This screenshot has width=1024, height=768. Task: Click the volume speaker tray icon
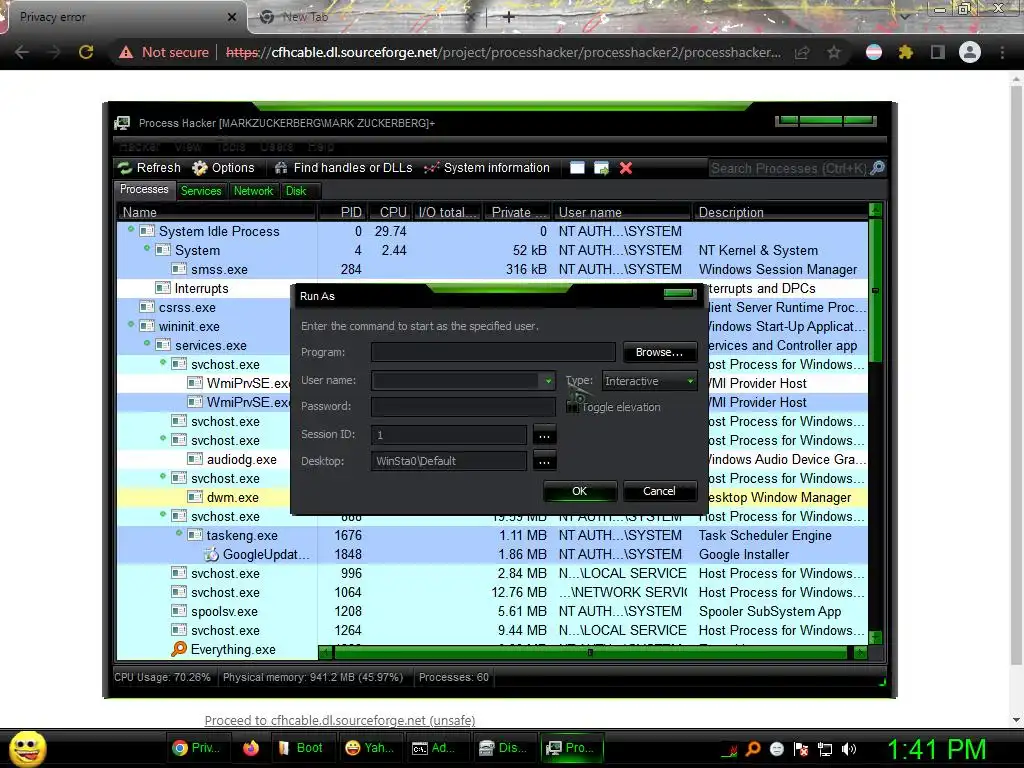tap(849, 749)
